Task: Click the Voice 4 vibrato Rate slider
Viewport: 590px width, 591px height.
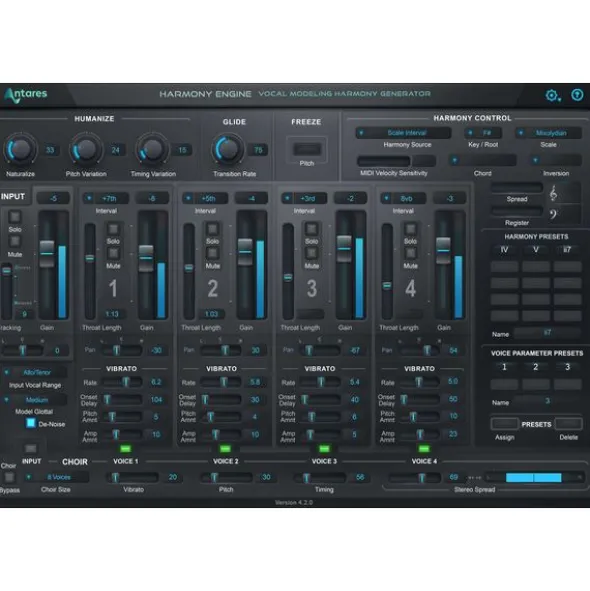Action: point(420,382)
